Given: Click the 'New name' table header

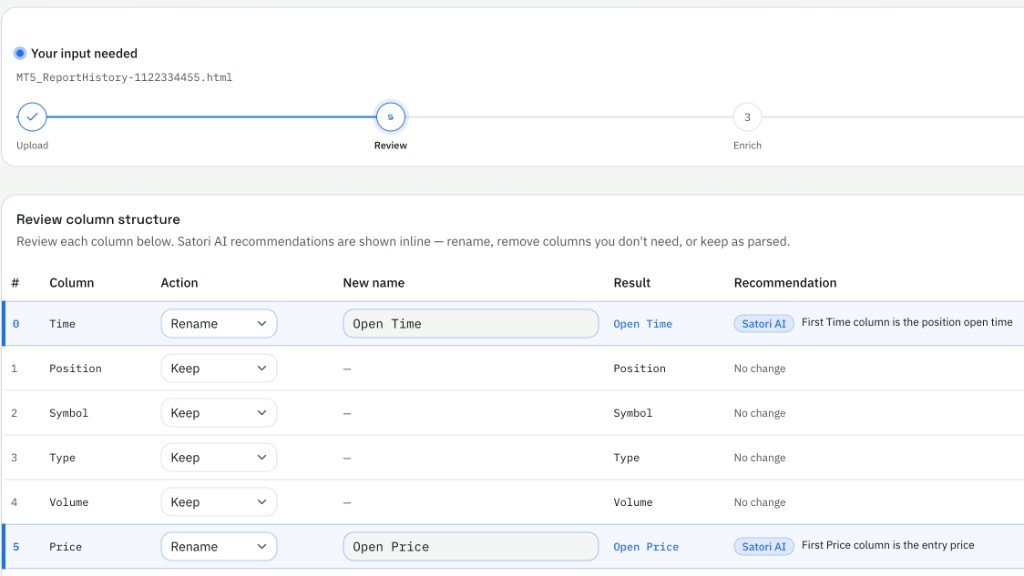Looking at the screenshot, I should pos(374,283).
